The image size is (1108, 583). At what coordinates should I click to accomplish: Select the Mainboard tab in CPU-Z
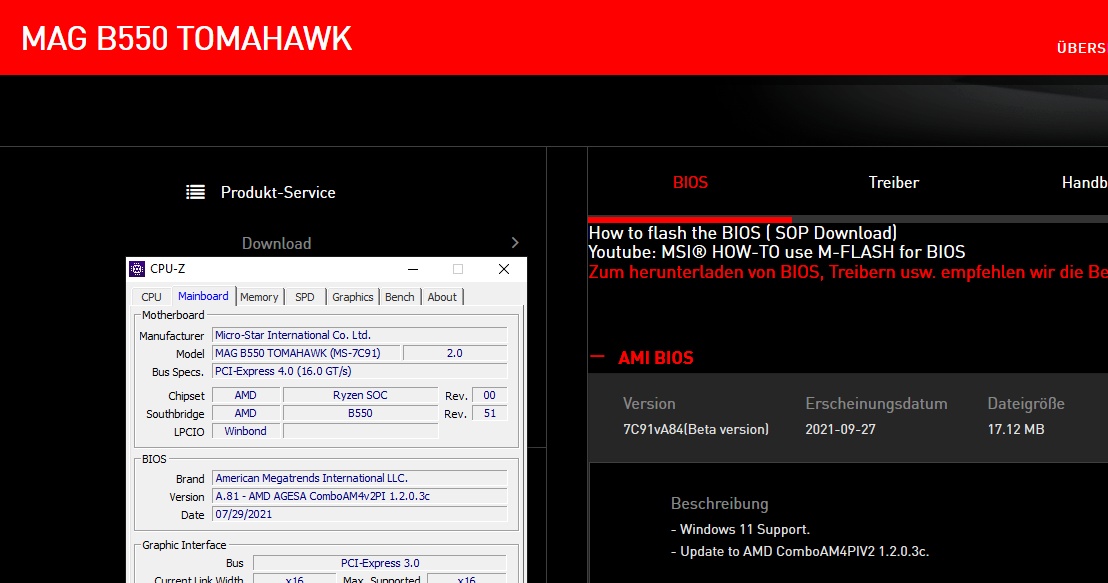pos(204,296)
